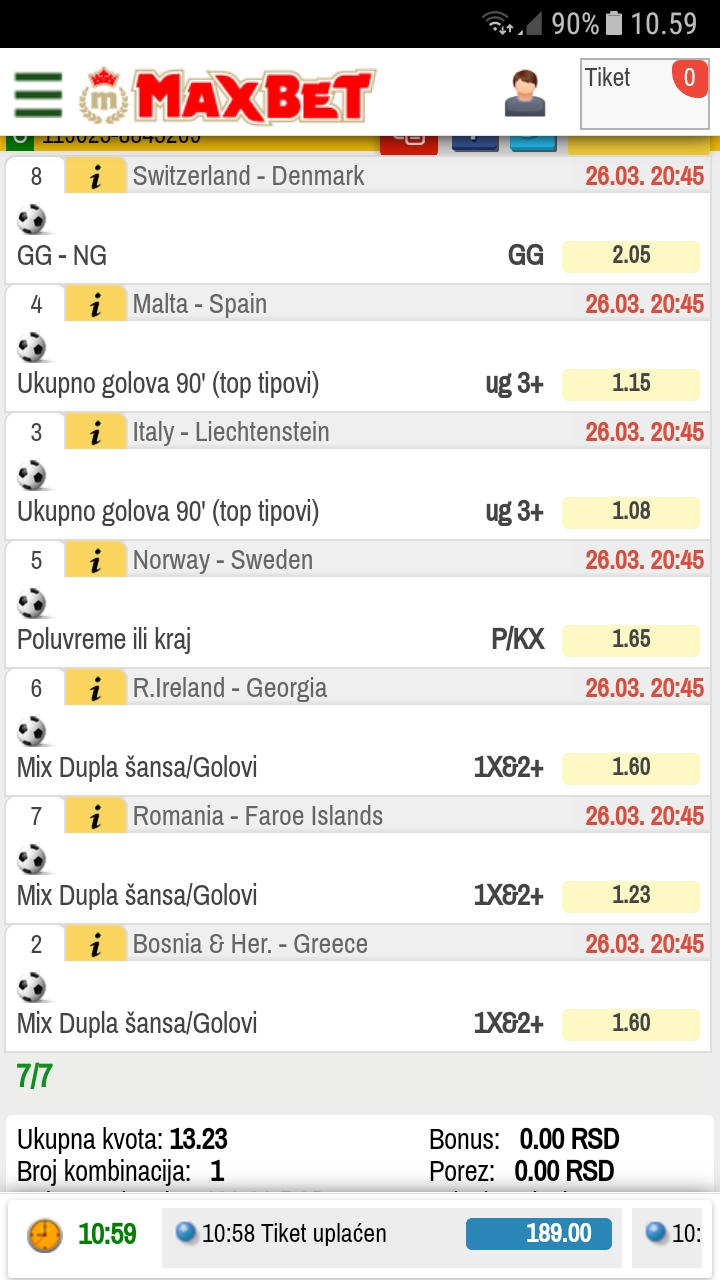Show info for Switzerland - Denmark match
Viewport: 720px width, 1280px height.
[x=96, y=176]
